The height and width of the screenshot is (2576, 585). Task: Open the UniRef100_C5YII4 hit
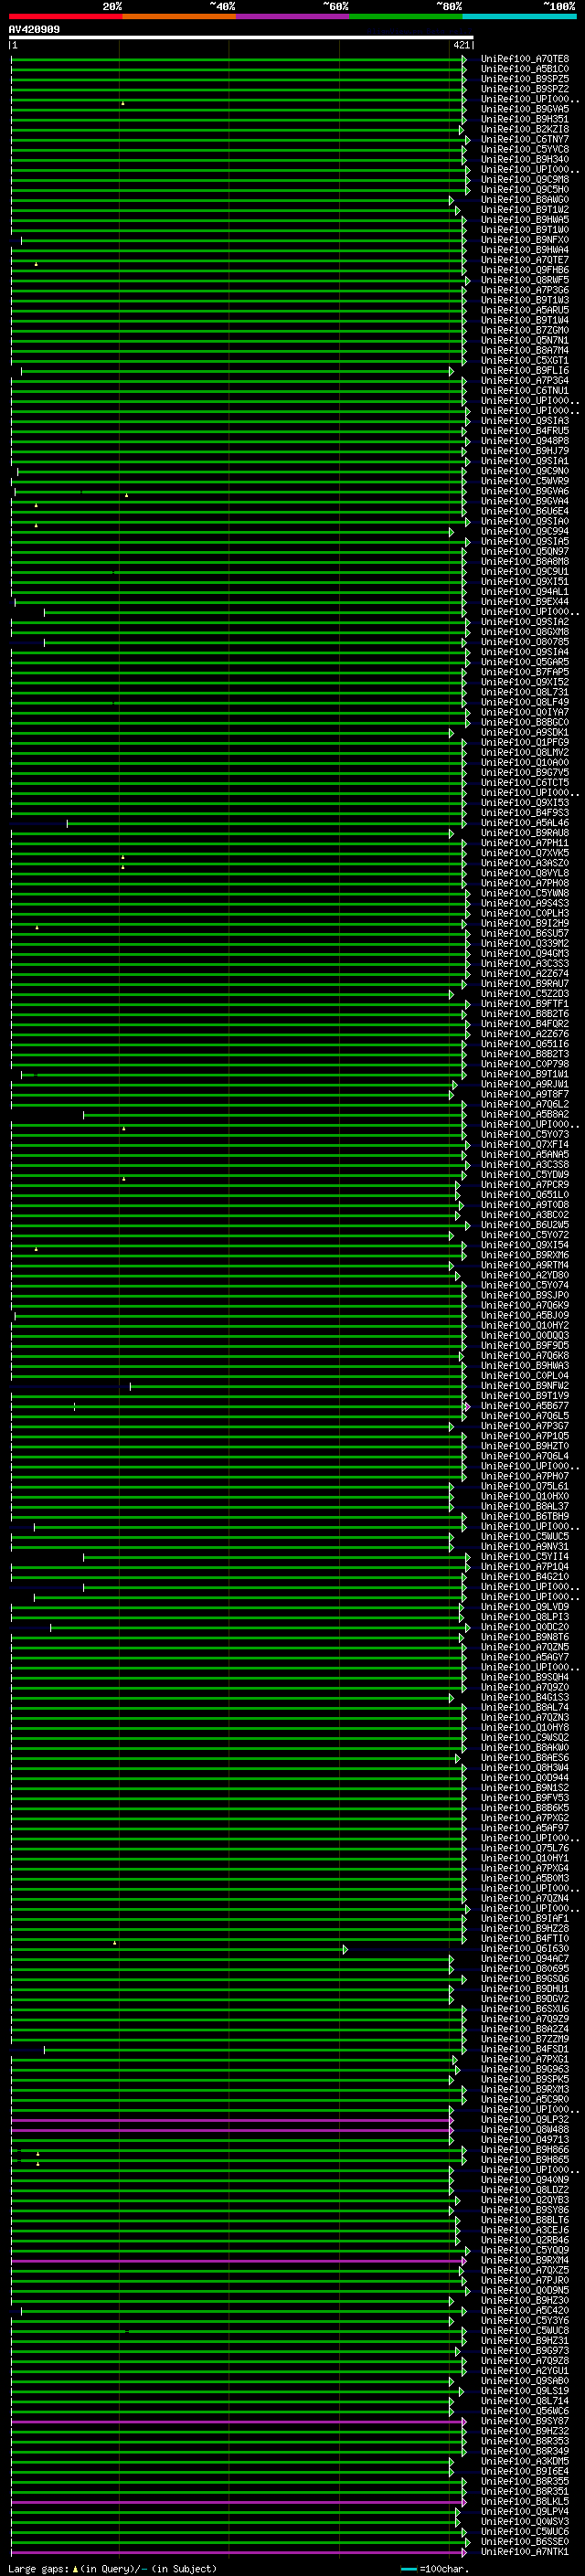click(x=524, y=1558)
